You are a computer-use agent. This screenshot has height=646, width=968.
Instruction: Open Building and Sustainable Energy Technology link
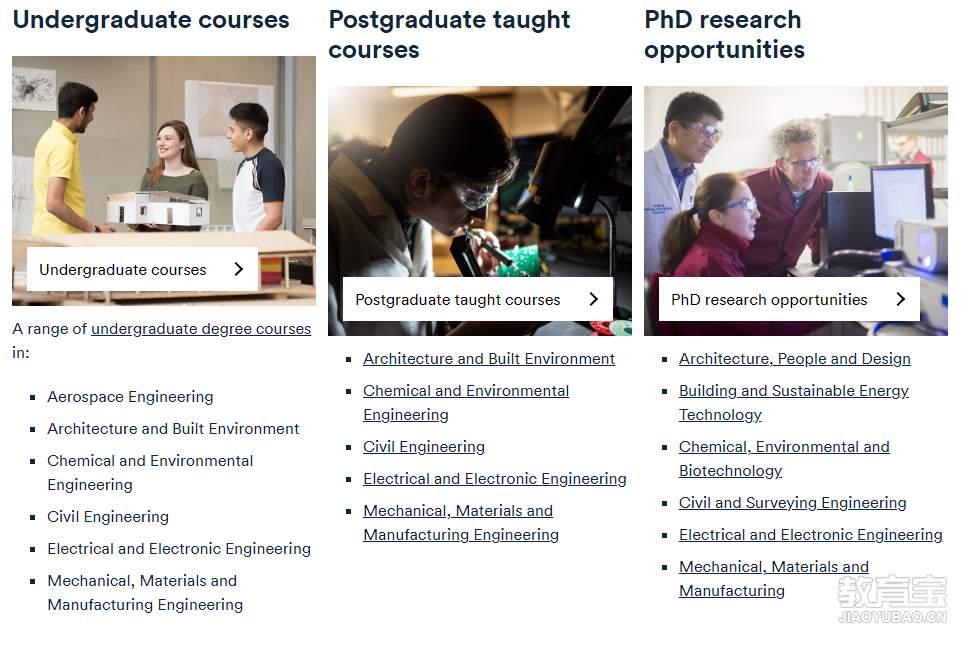[794, 403]
